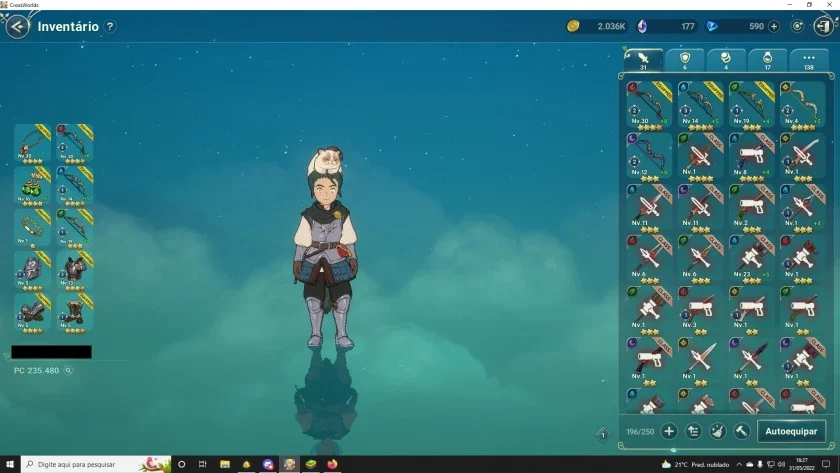Click equipped fire bow slot in left panel
Image resolution: width=840 pixels, height=473 pixels.
point(74,143)
